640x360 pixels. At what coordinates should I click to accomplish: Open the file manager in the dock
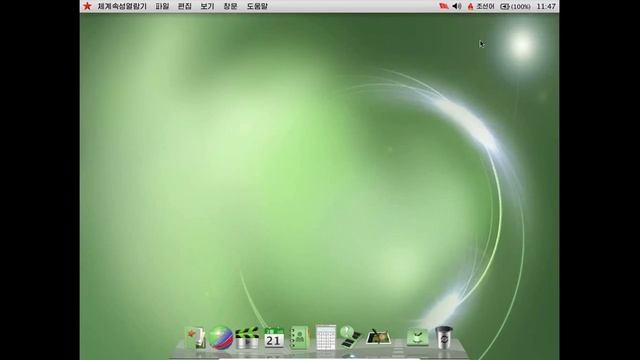point(195,338)
